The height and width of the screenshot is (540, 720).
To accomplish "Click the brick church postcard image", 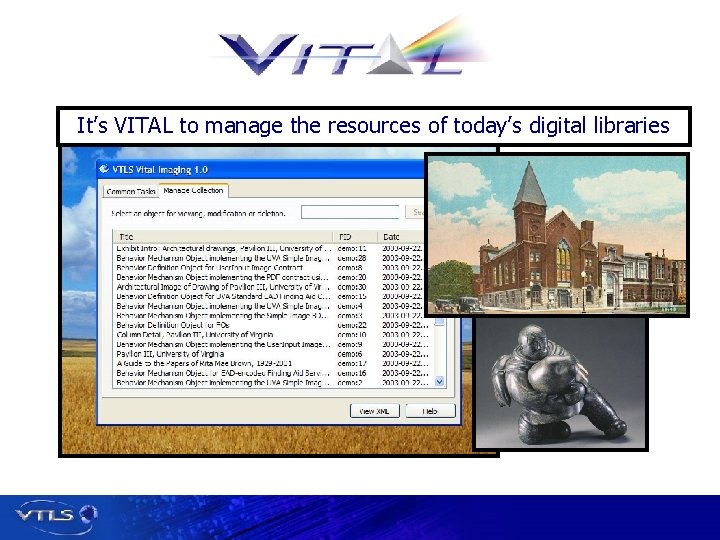I will tap(557, 235).
